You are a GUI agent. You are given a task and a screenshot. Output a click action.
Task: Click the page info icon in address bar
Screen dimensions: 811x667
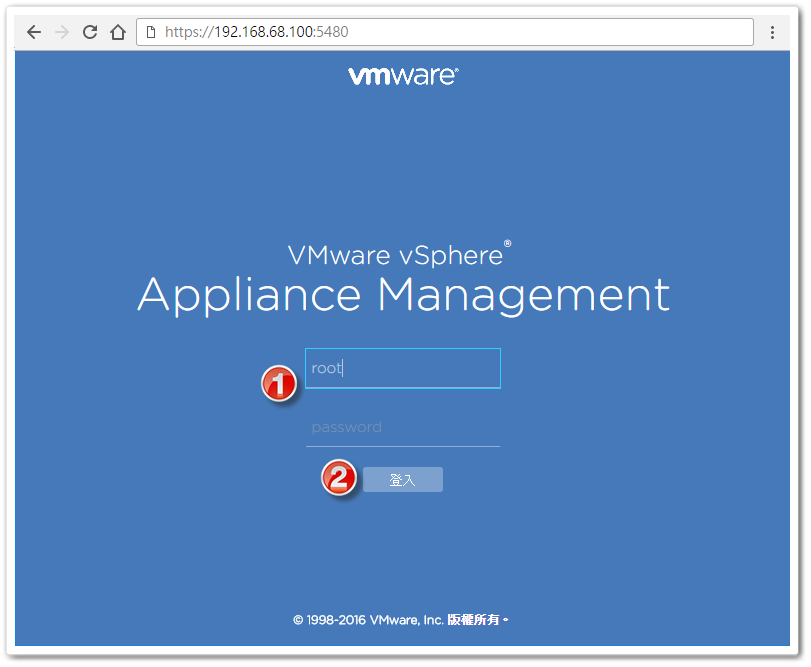coord(151,32)
